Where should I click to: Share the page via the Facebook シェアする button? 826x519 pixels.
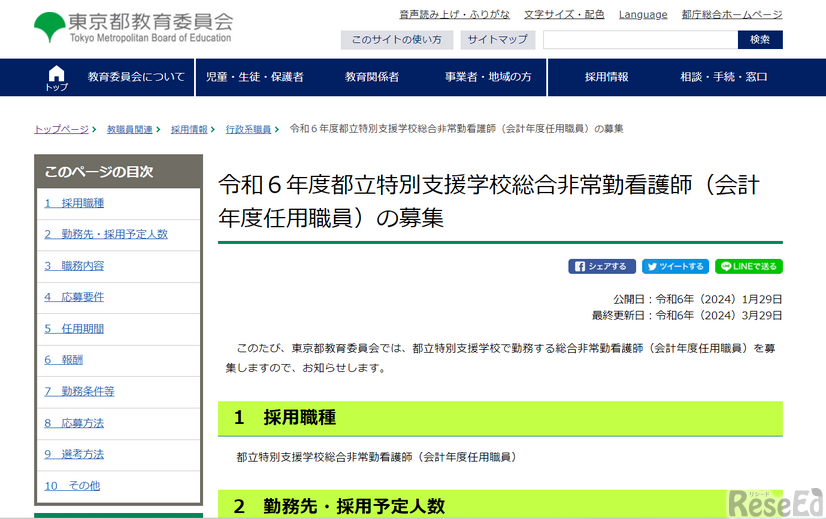click(x=602, y=267)
